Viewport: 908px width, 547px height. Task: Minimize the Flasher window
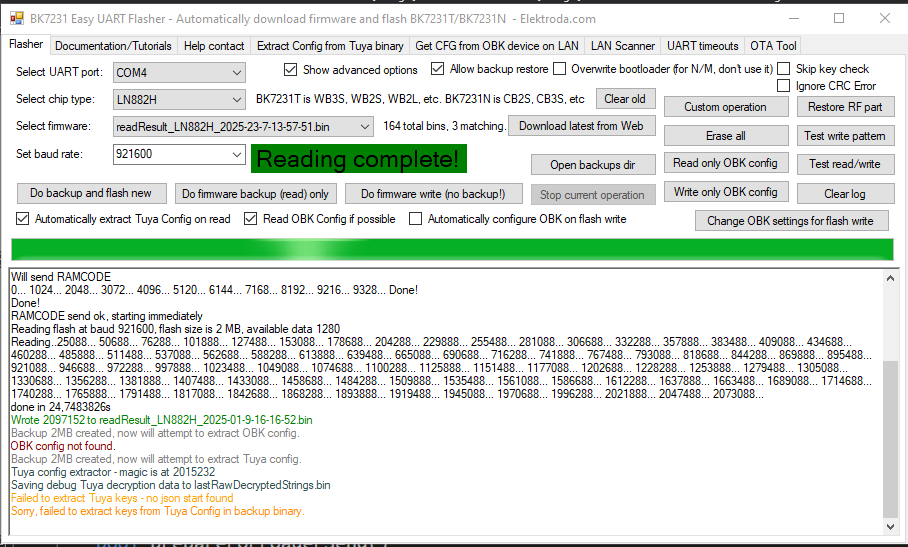794,19
